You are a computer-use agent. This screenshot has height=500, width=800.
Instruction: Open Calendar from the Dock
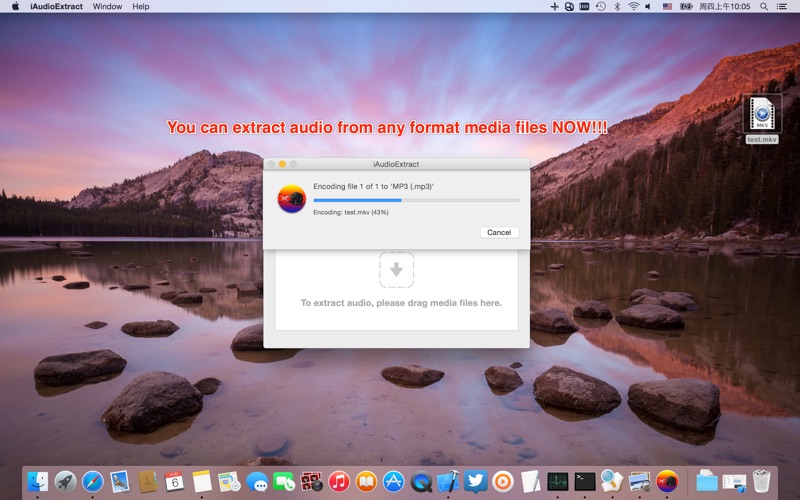[x=174, y=481]
